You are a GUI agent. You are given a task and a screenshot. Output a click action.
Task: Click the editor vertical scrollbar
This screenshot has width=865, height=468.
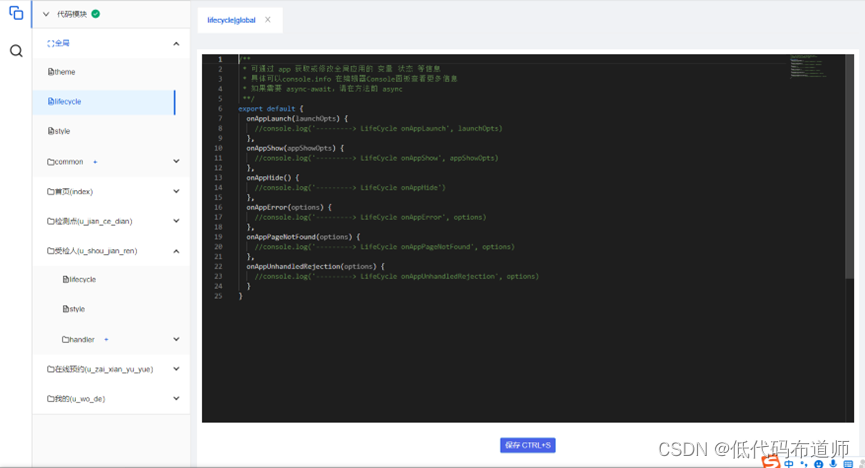[849, 166]
